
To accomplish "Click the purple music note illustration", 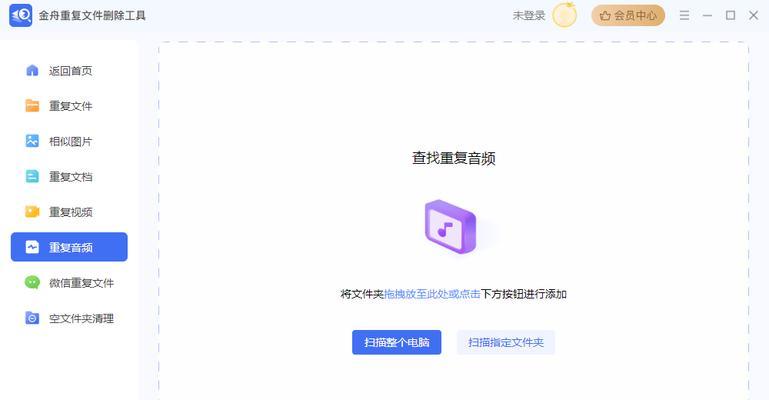I will coord(451,226).
